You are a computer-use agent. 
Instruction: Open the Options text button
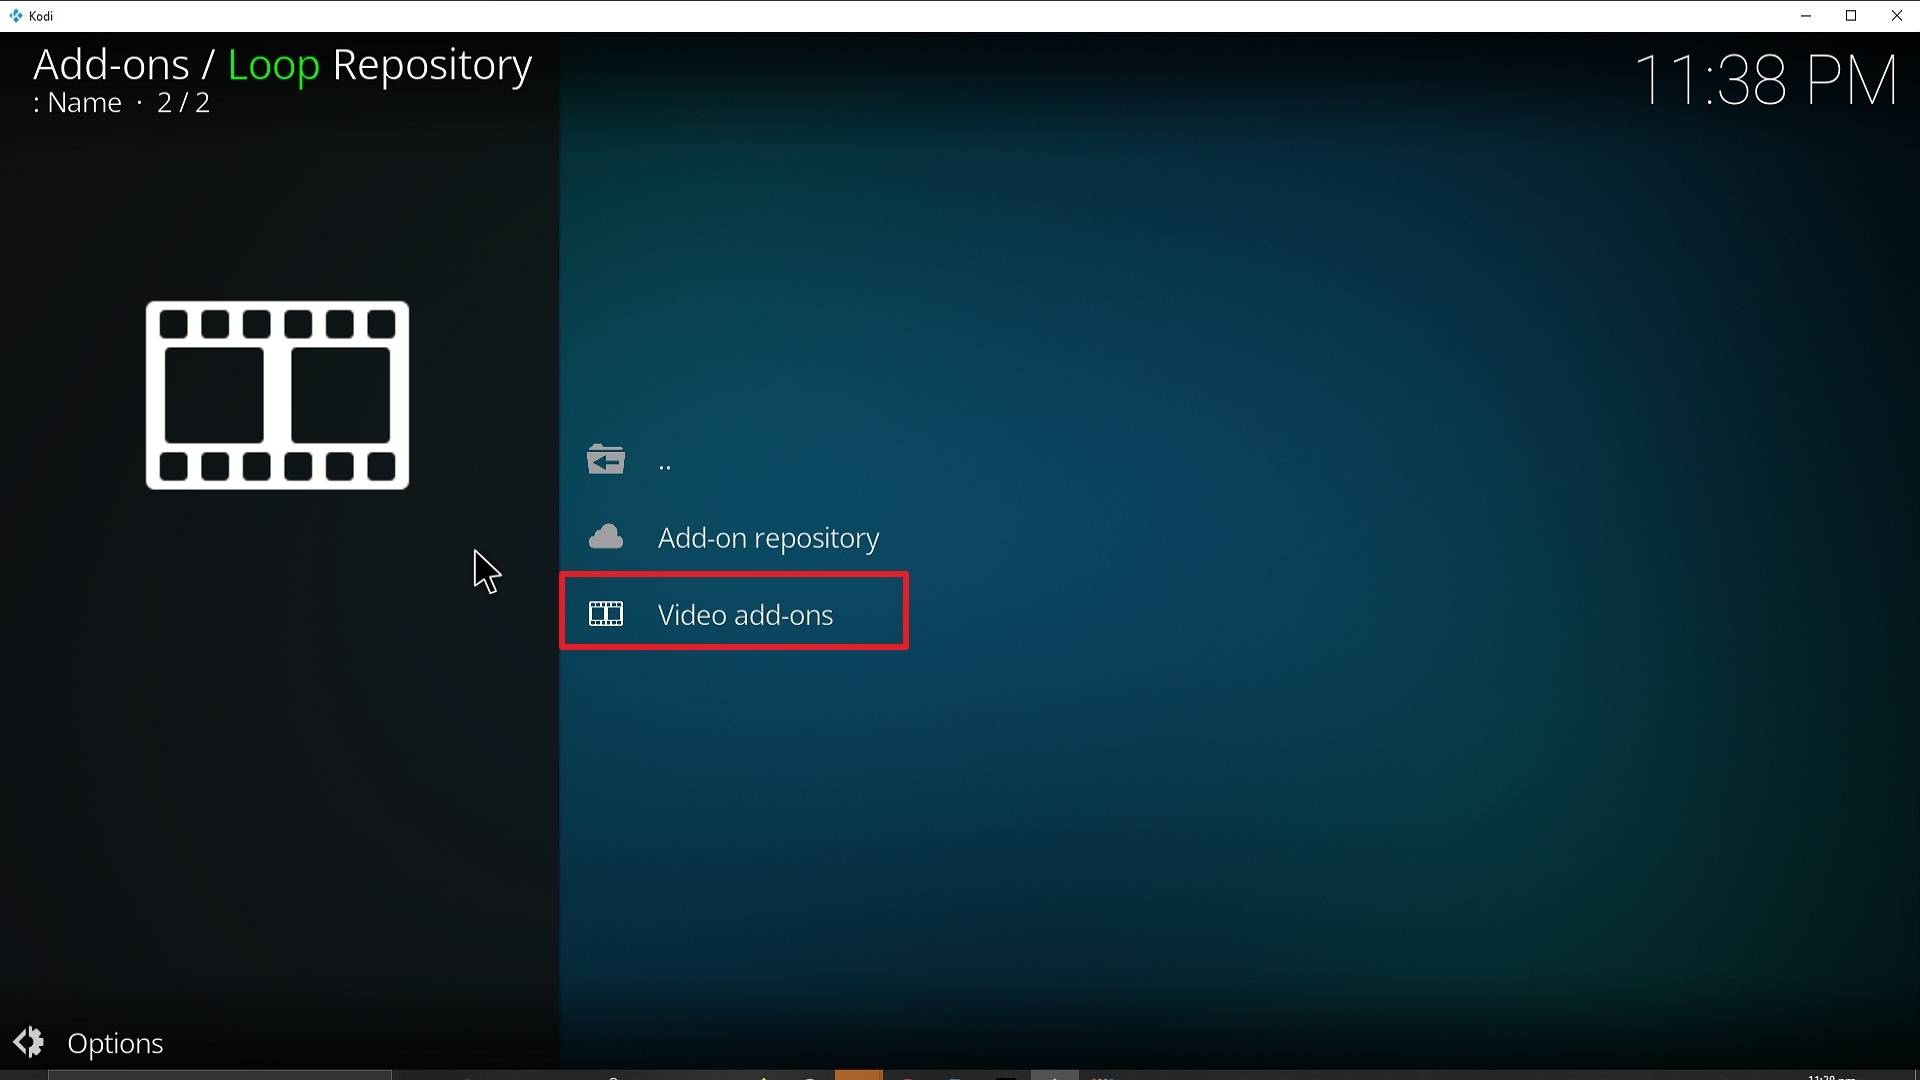pyautogui.click(x=115, y=1043)
